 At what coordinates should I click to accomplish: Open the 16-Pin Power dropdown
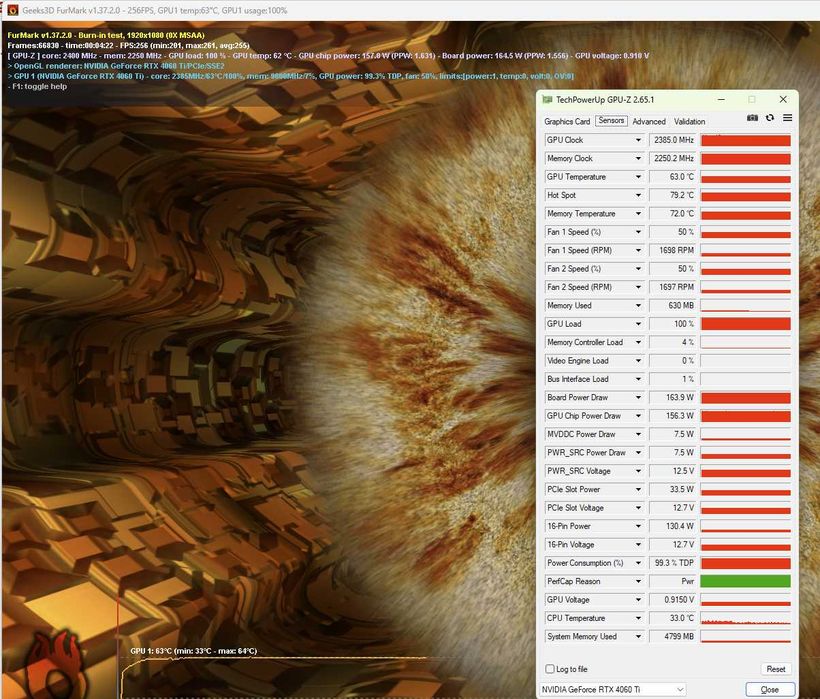point(638,526)
